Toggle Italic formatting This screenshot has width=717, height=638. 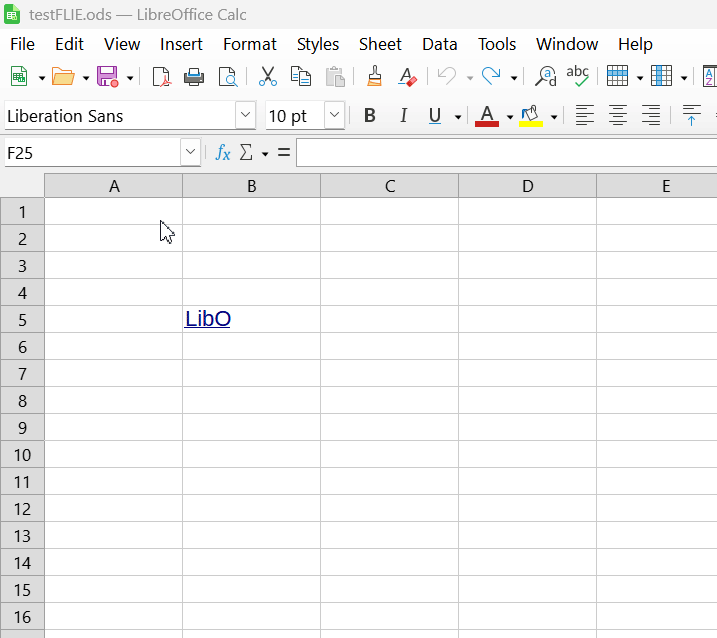point(403,116)
